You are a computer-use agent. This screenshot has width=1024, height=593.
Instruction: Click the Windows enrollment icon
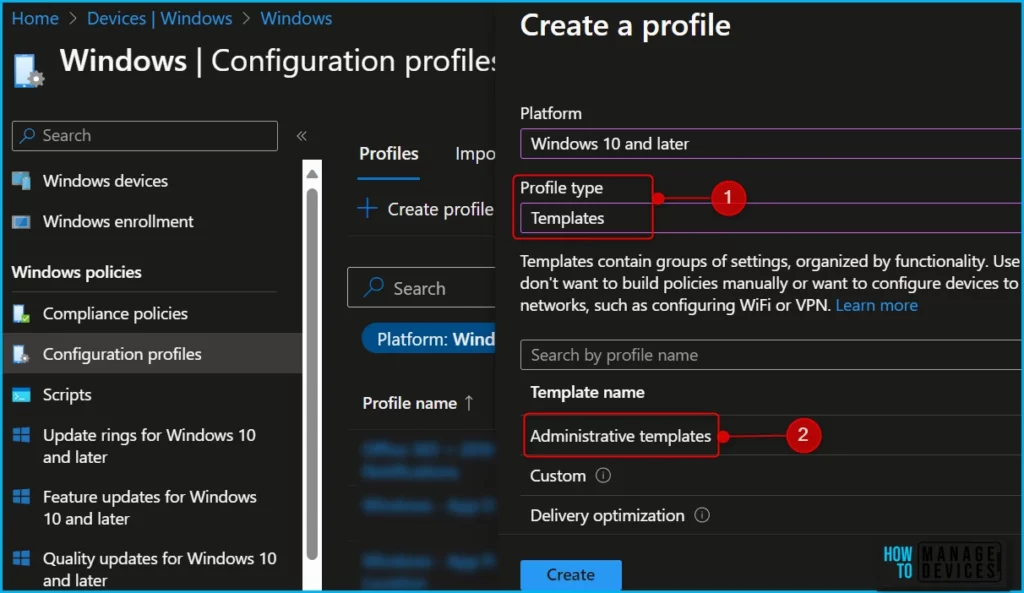point(21,222)
